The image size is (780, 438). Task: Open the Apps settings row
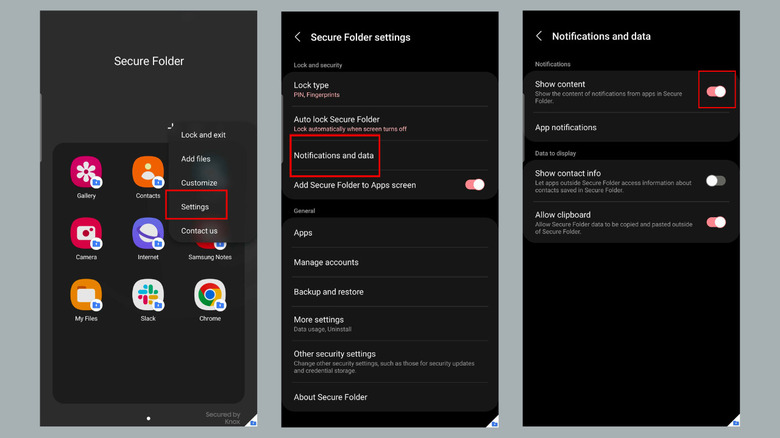click(390, 232)
